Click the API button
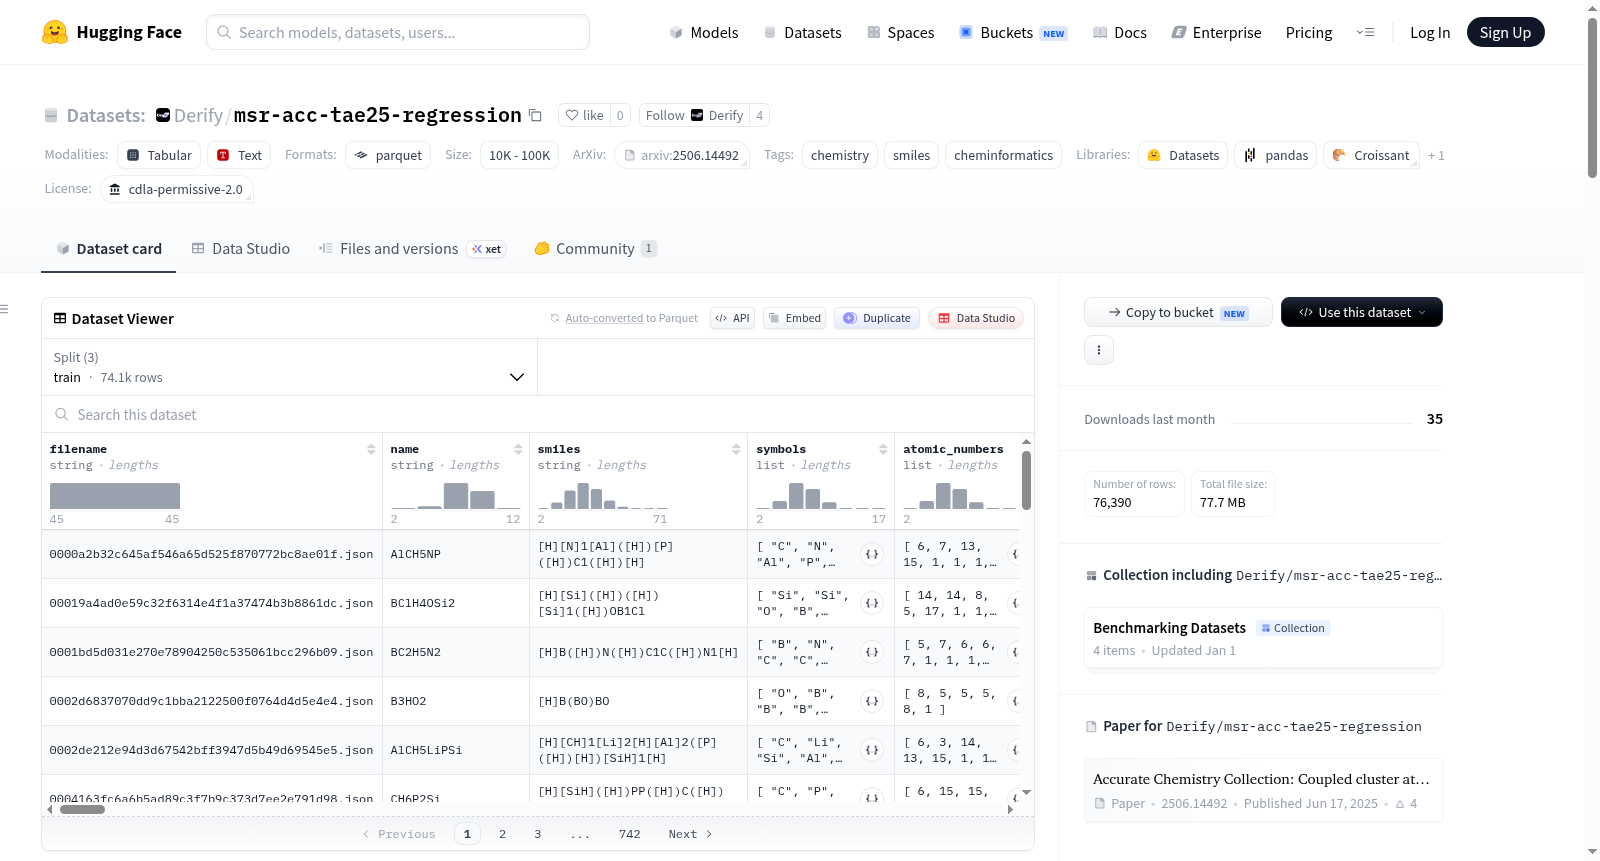 click(732, 318)
